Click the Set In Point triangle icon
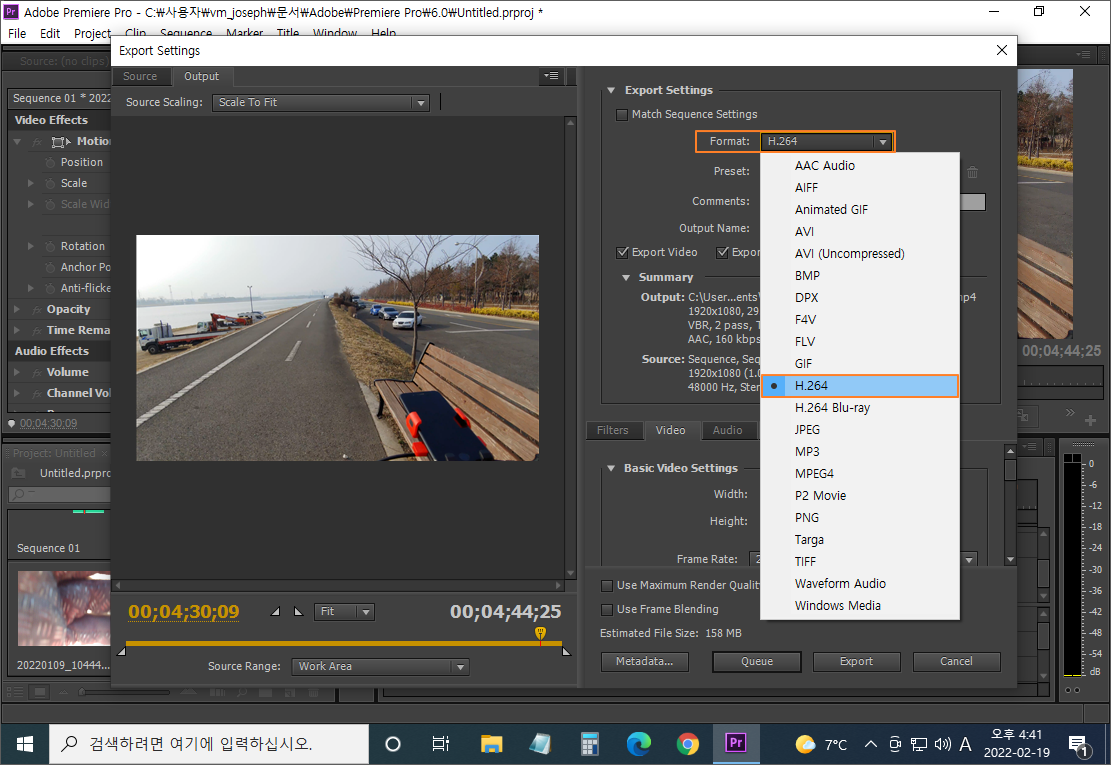 point(276,611)
